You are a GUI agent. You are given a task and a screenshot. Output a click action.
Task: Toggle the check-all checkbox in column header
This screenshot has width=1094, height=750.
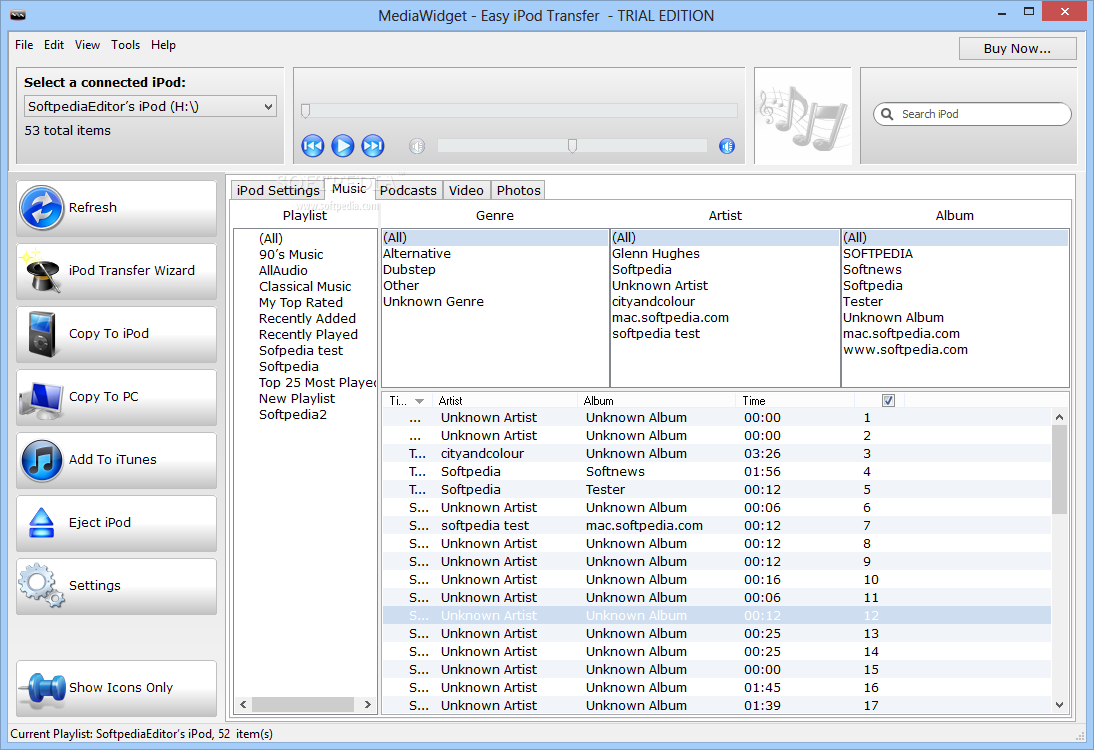[x=888, y=400]
